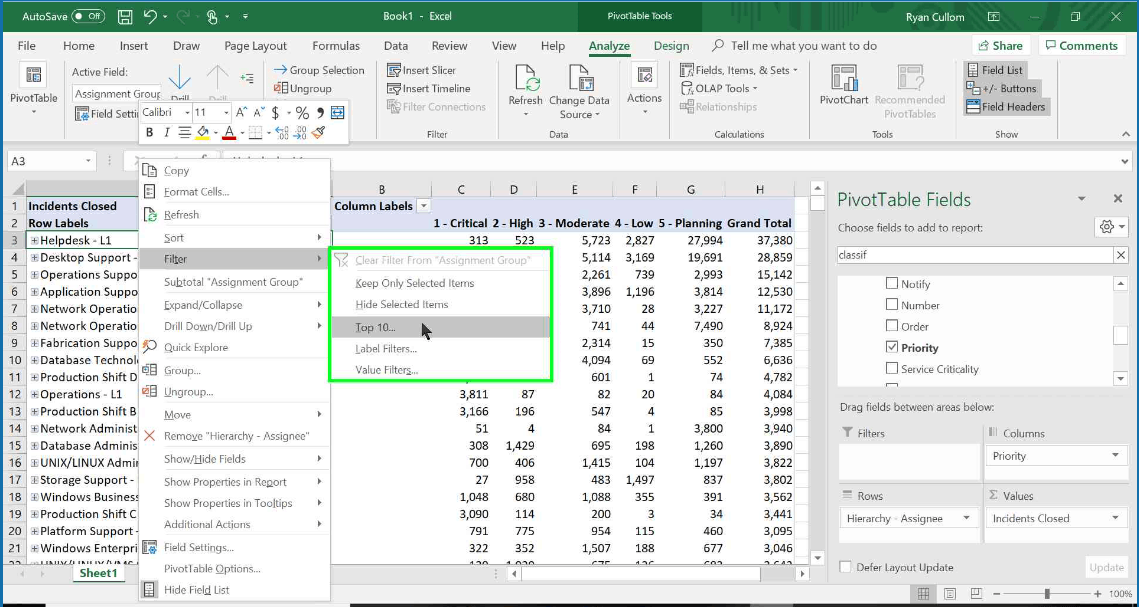
Task: Apply percent style format
Action: [x=301, y=113]
